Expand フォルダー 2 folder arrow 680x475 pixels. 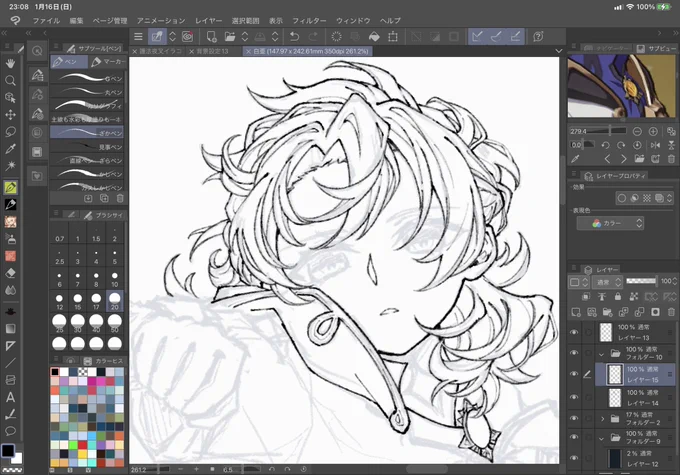602,419
